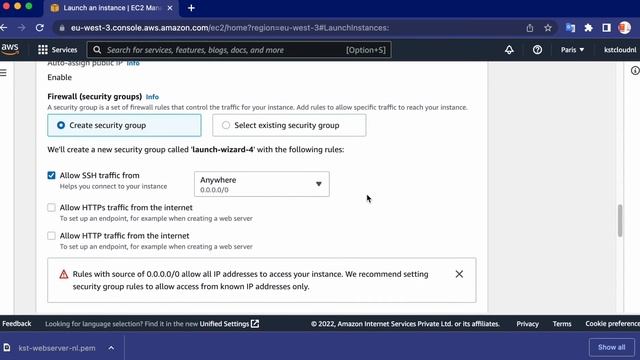Click the kst-webserver-nl.pem file icon
640x360 pixels.
(x=7, y=348)
